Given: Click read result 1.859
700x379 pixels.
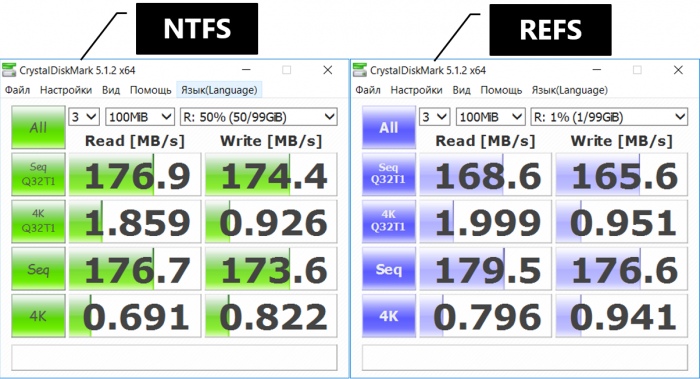Looking at the screenshot, I should pos(135,221).
